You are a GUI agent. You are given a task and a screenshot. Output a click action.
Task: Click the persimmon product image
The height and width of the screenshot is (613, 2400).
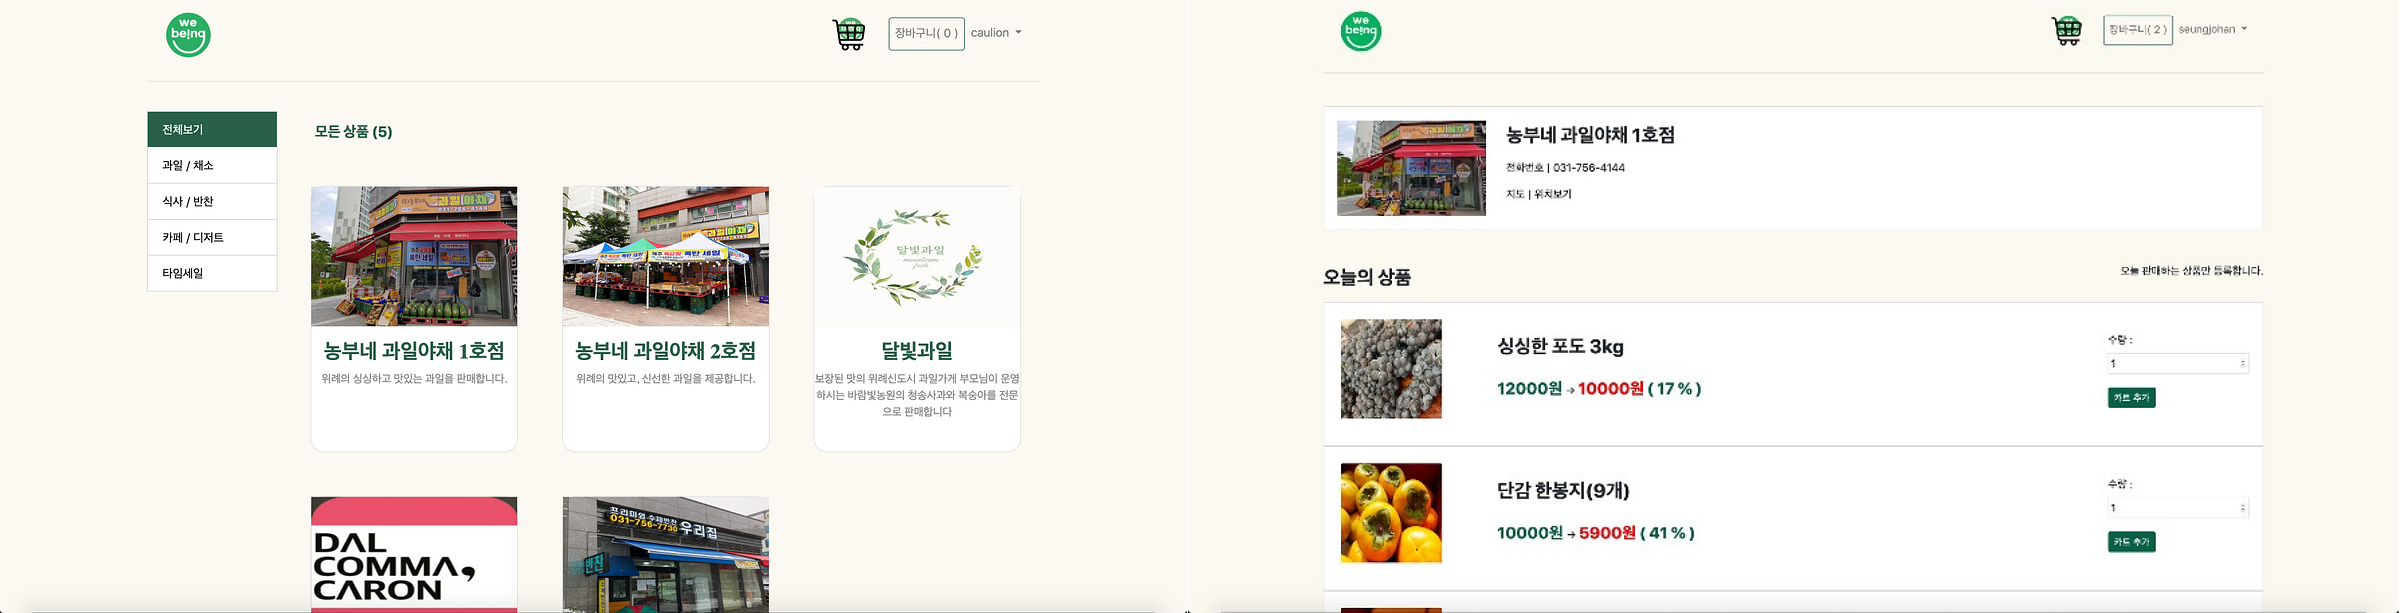(1391, 513)
